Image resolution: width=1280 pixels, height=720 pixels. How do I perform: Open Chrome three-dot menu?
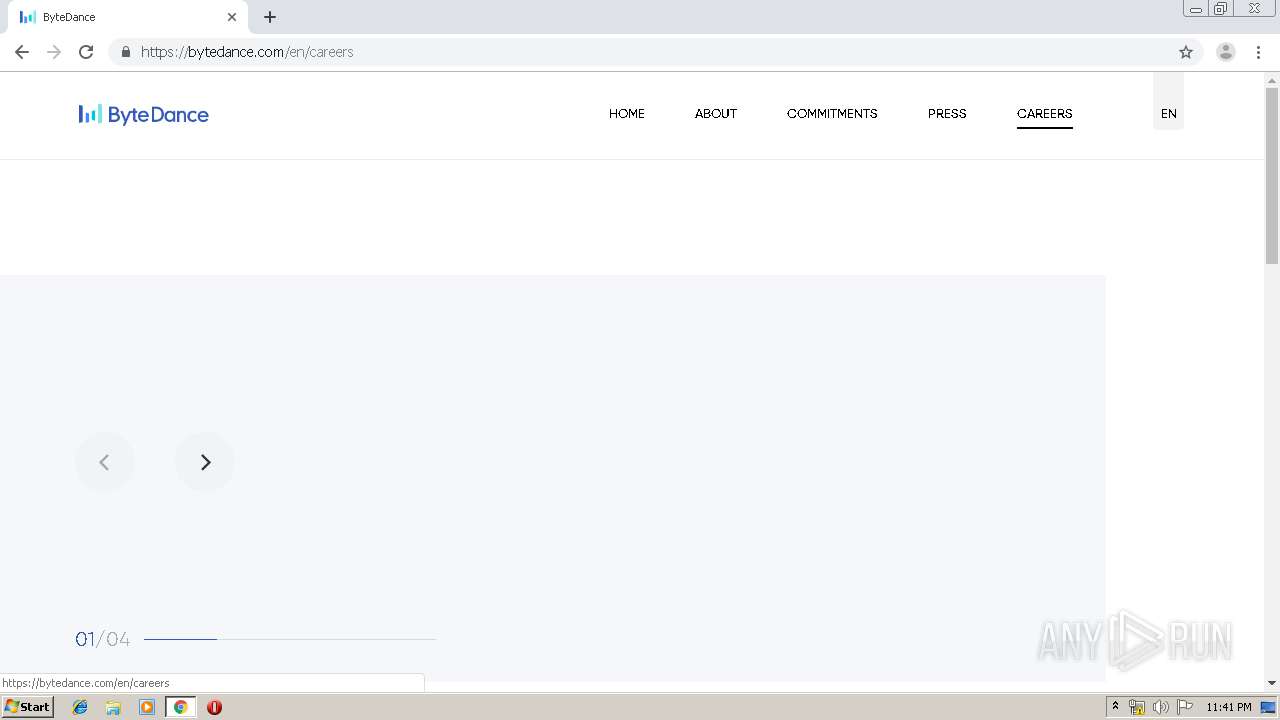[1258, 52]
